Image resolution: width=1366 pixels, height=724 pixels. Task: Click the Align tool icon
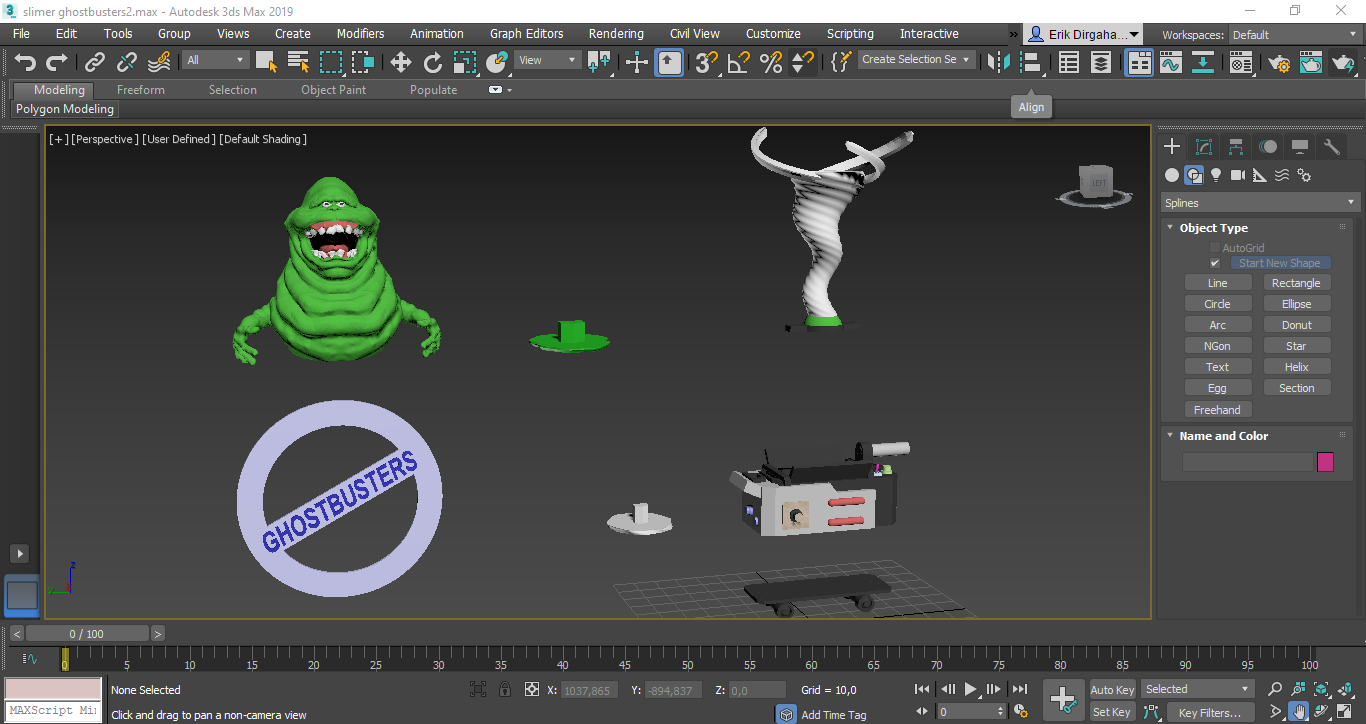coord(1031,62)
